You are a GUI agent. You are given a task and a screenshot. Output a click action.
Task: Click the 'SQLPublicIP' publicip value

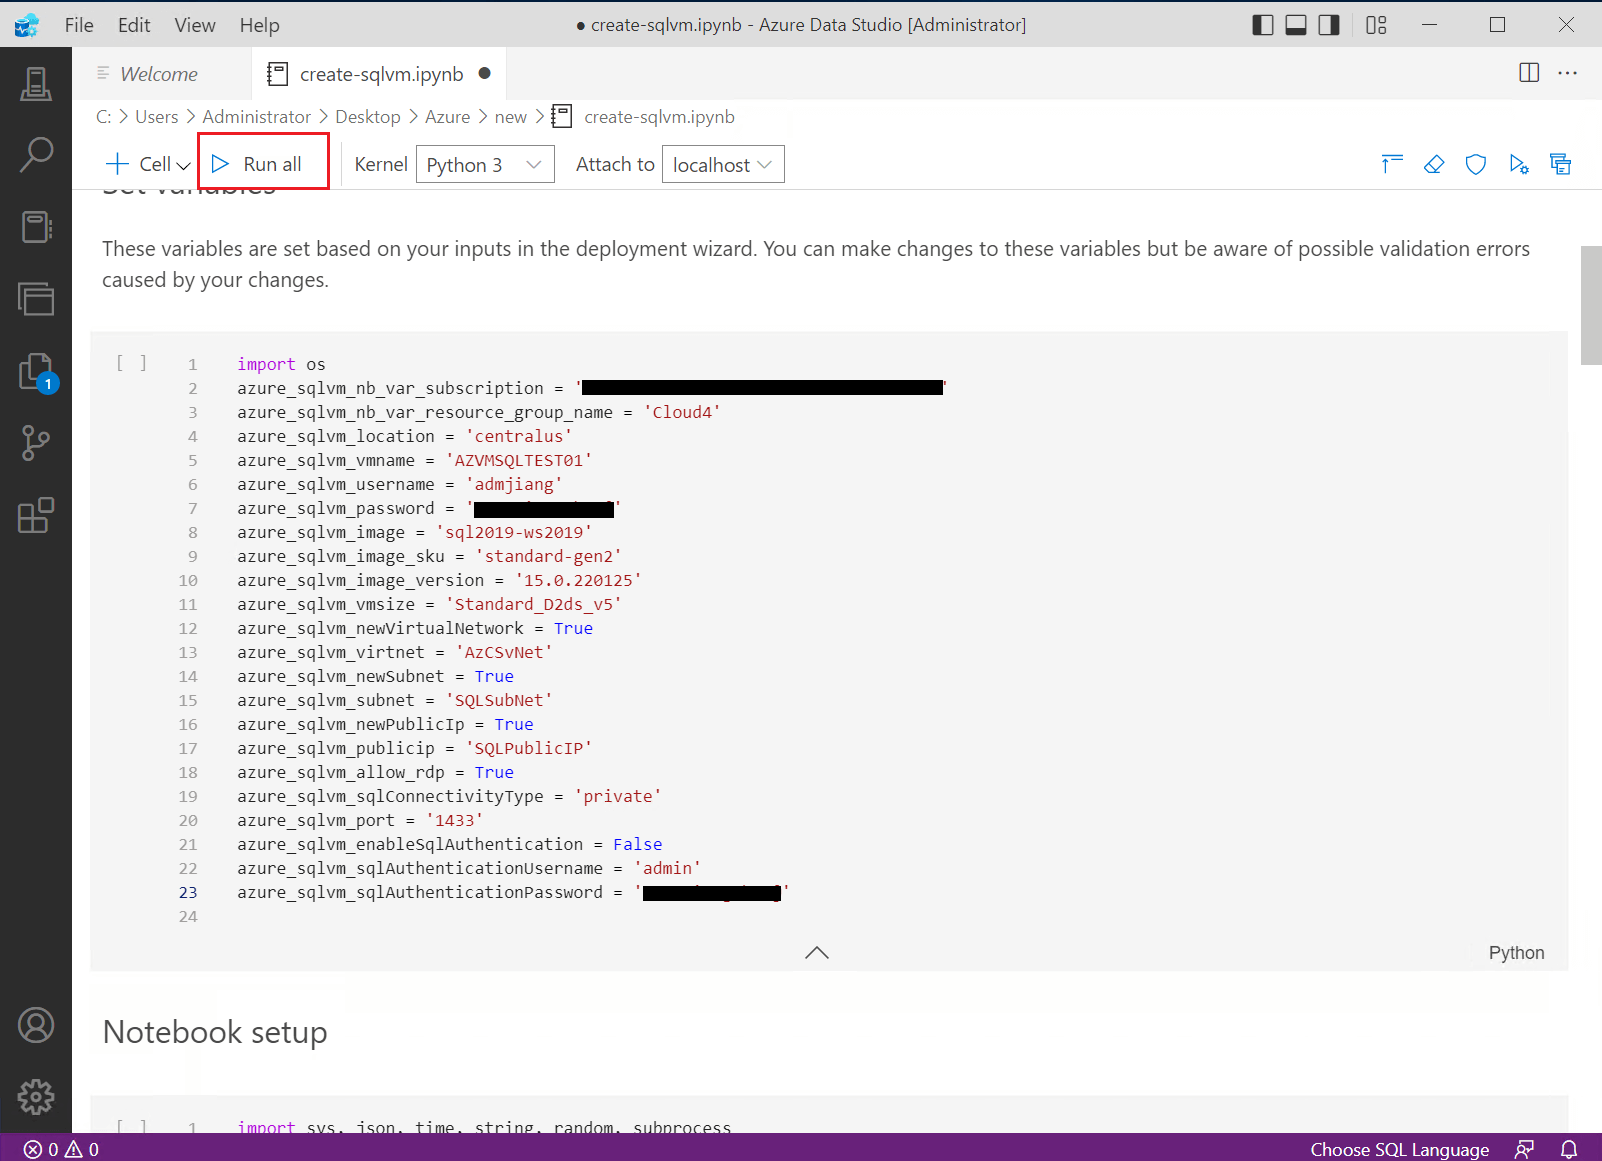(529, 748)
